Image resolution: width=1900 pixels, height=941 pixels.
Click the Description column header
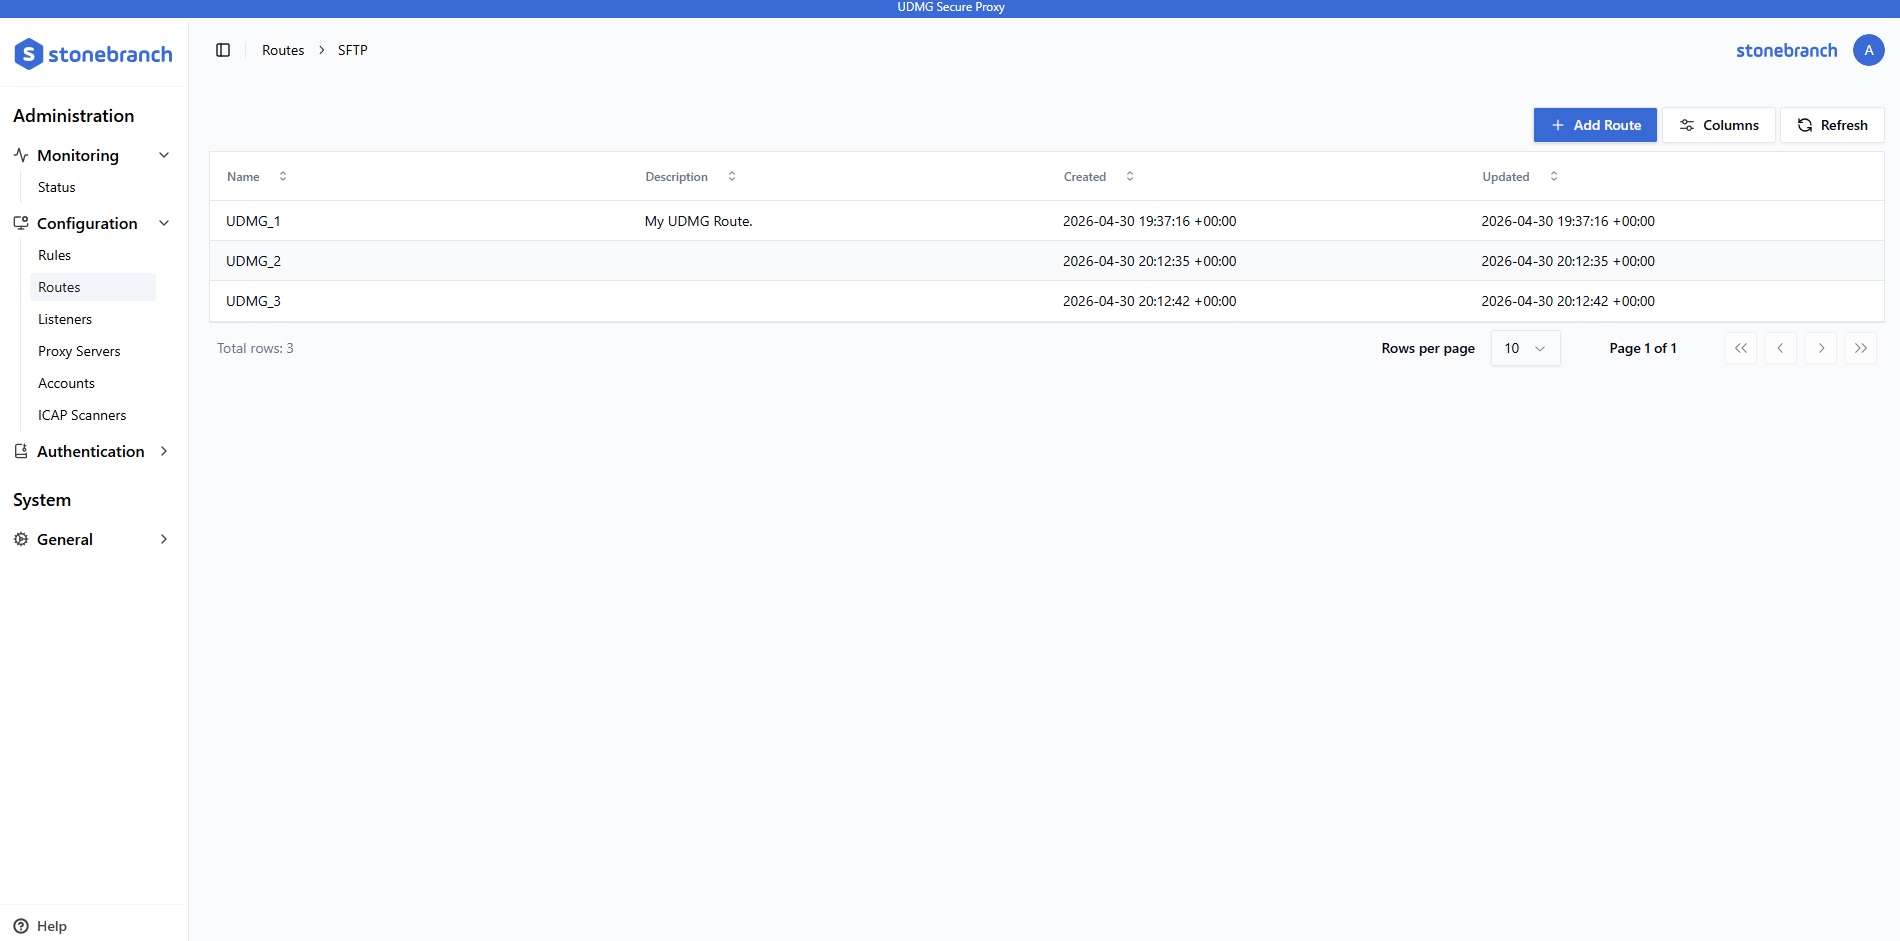click(676, 177)
